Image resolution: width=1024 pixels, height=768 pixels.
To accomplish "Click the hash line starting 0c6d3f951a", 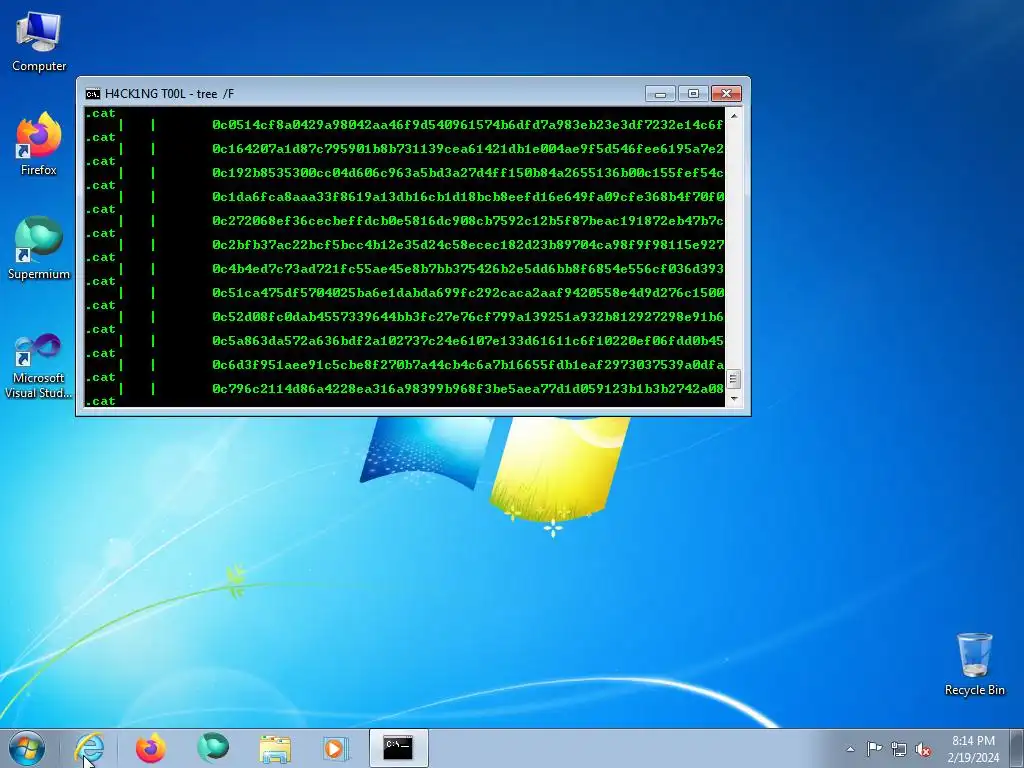I will [468, 365].
